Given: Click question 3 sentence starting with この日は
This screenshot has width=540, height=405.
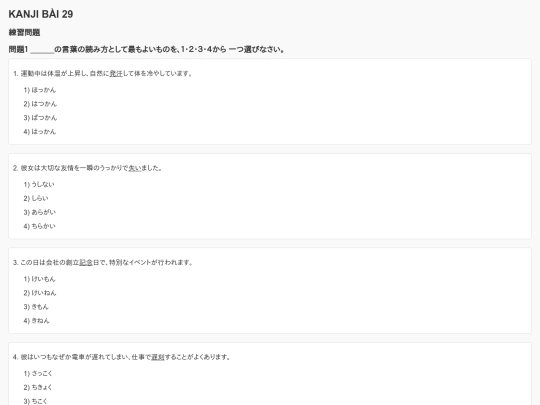Looking at the screenshot, I should [103, 262].
